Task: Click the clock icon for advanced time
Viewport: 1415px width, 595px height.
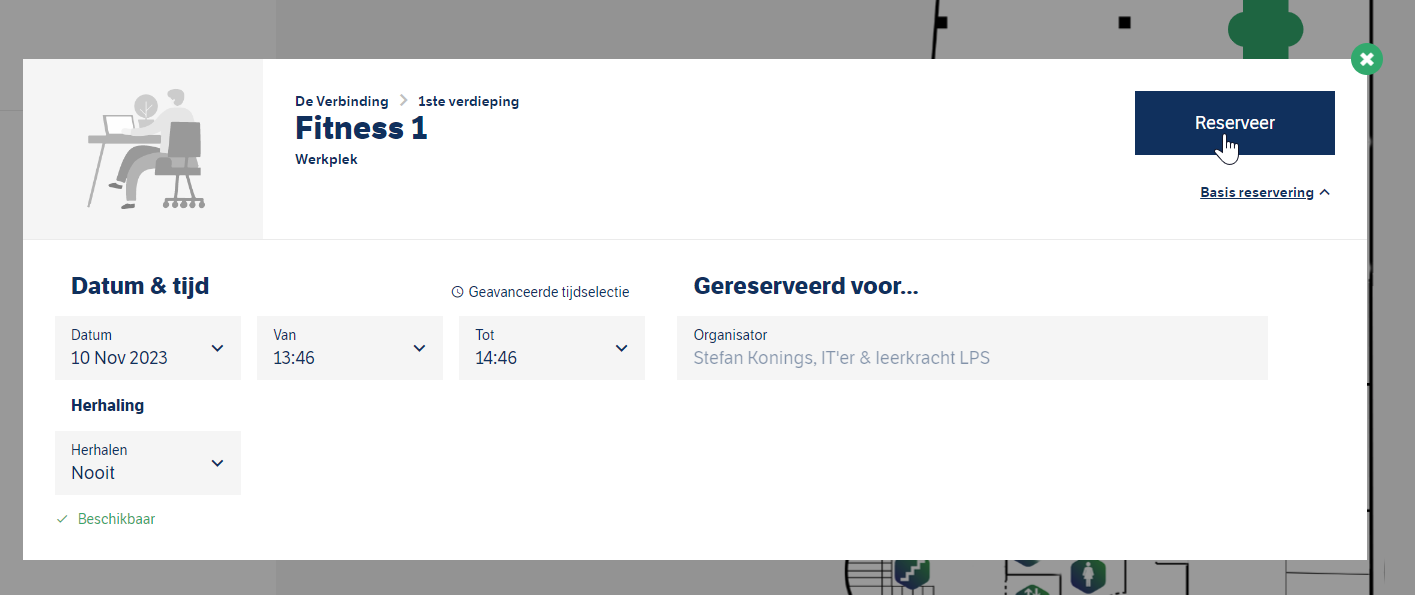Action: [x=458, y=292]
